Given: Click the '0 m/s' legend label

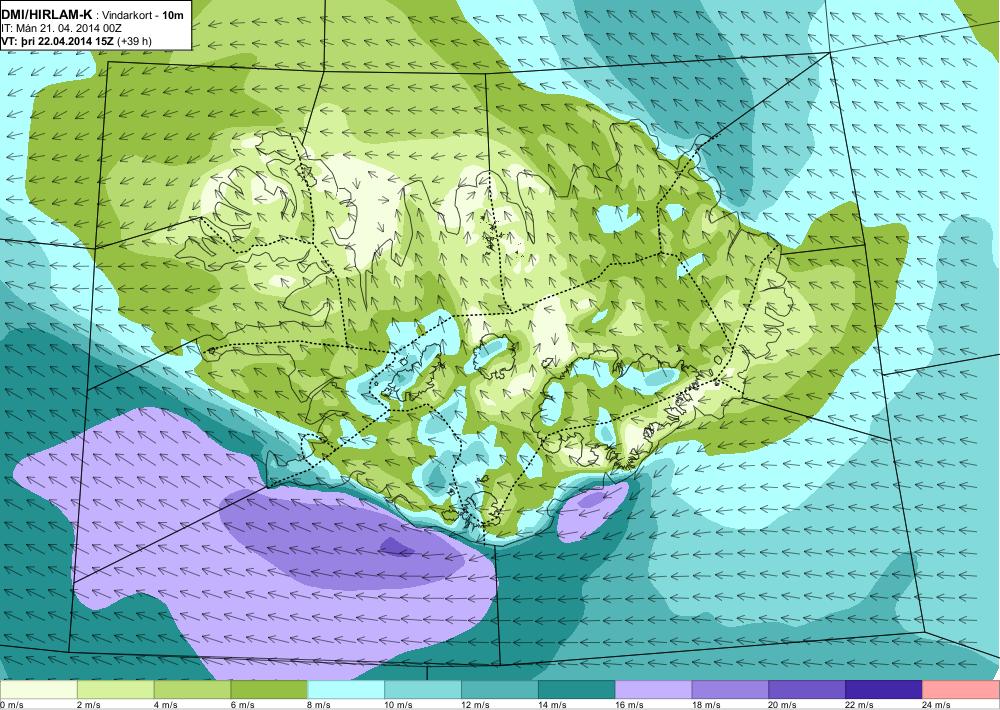Looking at the screenshot, I should click(x=12, y=705).
